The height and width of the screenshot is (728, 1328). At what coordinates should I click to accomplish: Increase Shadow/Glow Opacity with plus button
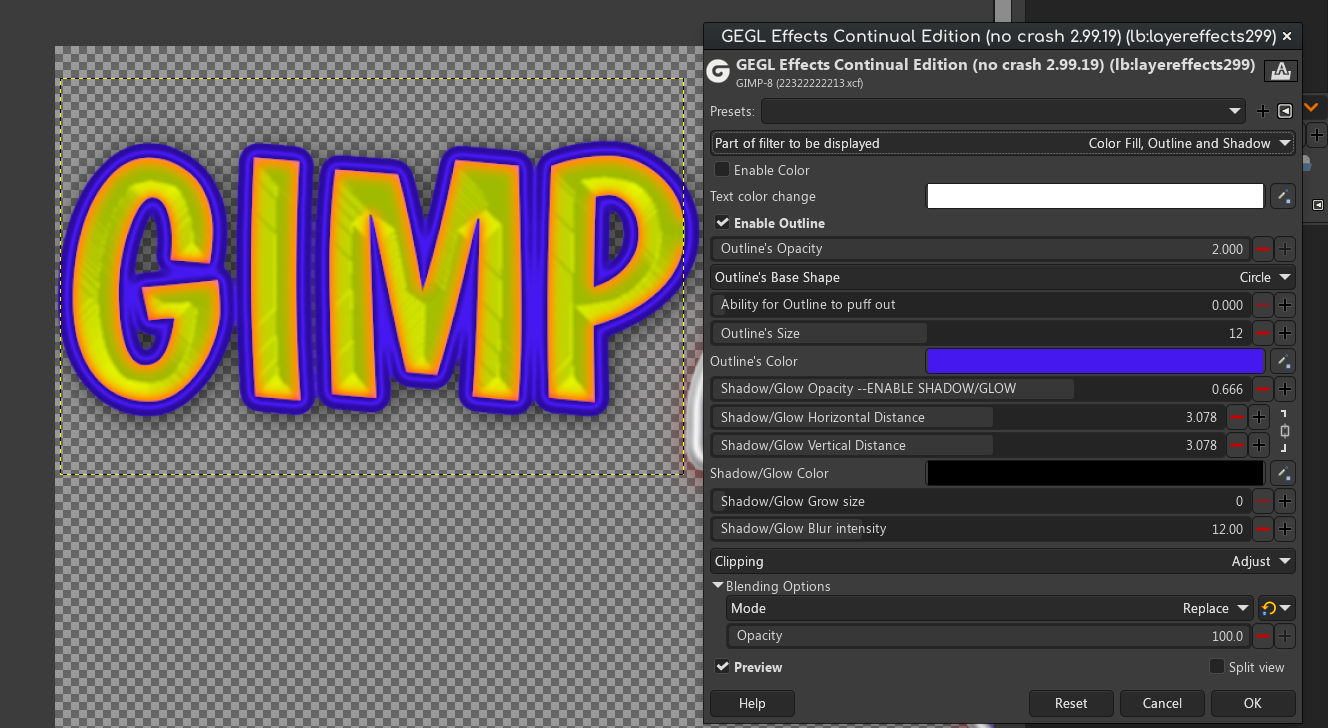1285,389
